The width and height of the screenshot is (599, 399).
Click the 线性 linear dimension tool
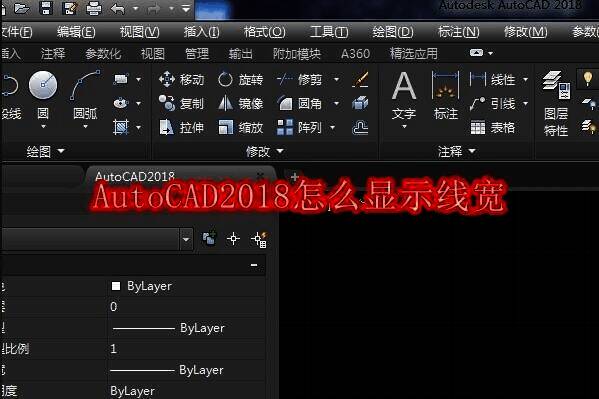coord(493,79)
